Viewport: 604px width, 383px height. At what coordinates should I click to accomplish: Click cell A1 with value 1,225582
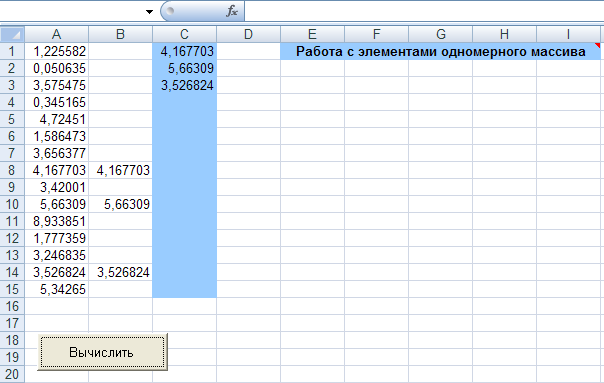pos(57,51)
